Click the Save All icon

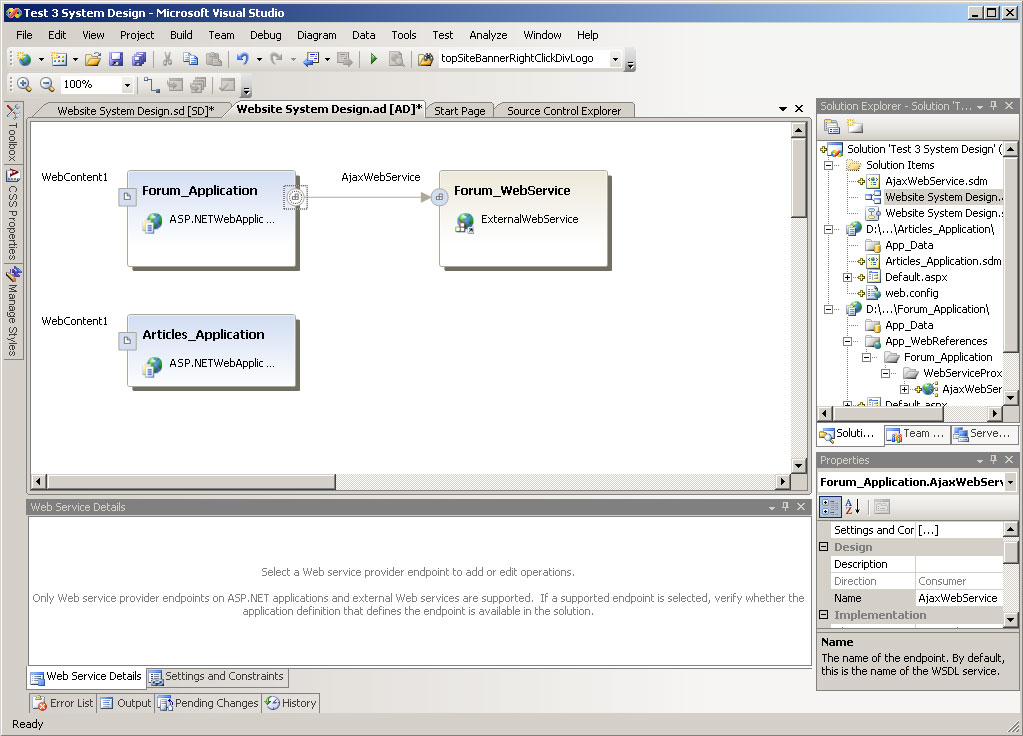(138, 59)
